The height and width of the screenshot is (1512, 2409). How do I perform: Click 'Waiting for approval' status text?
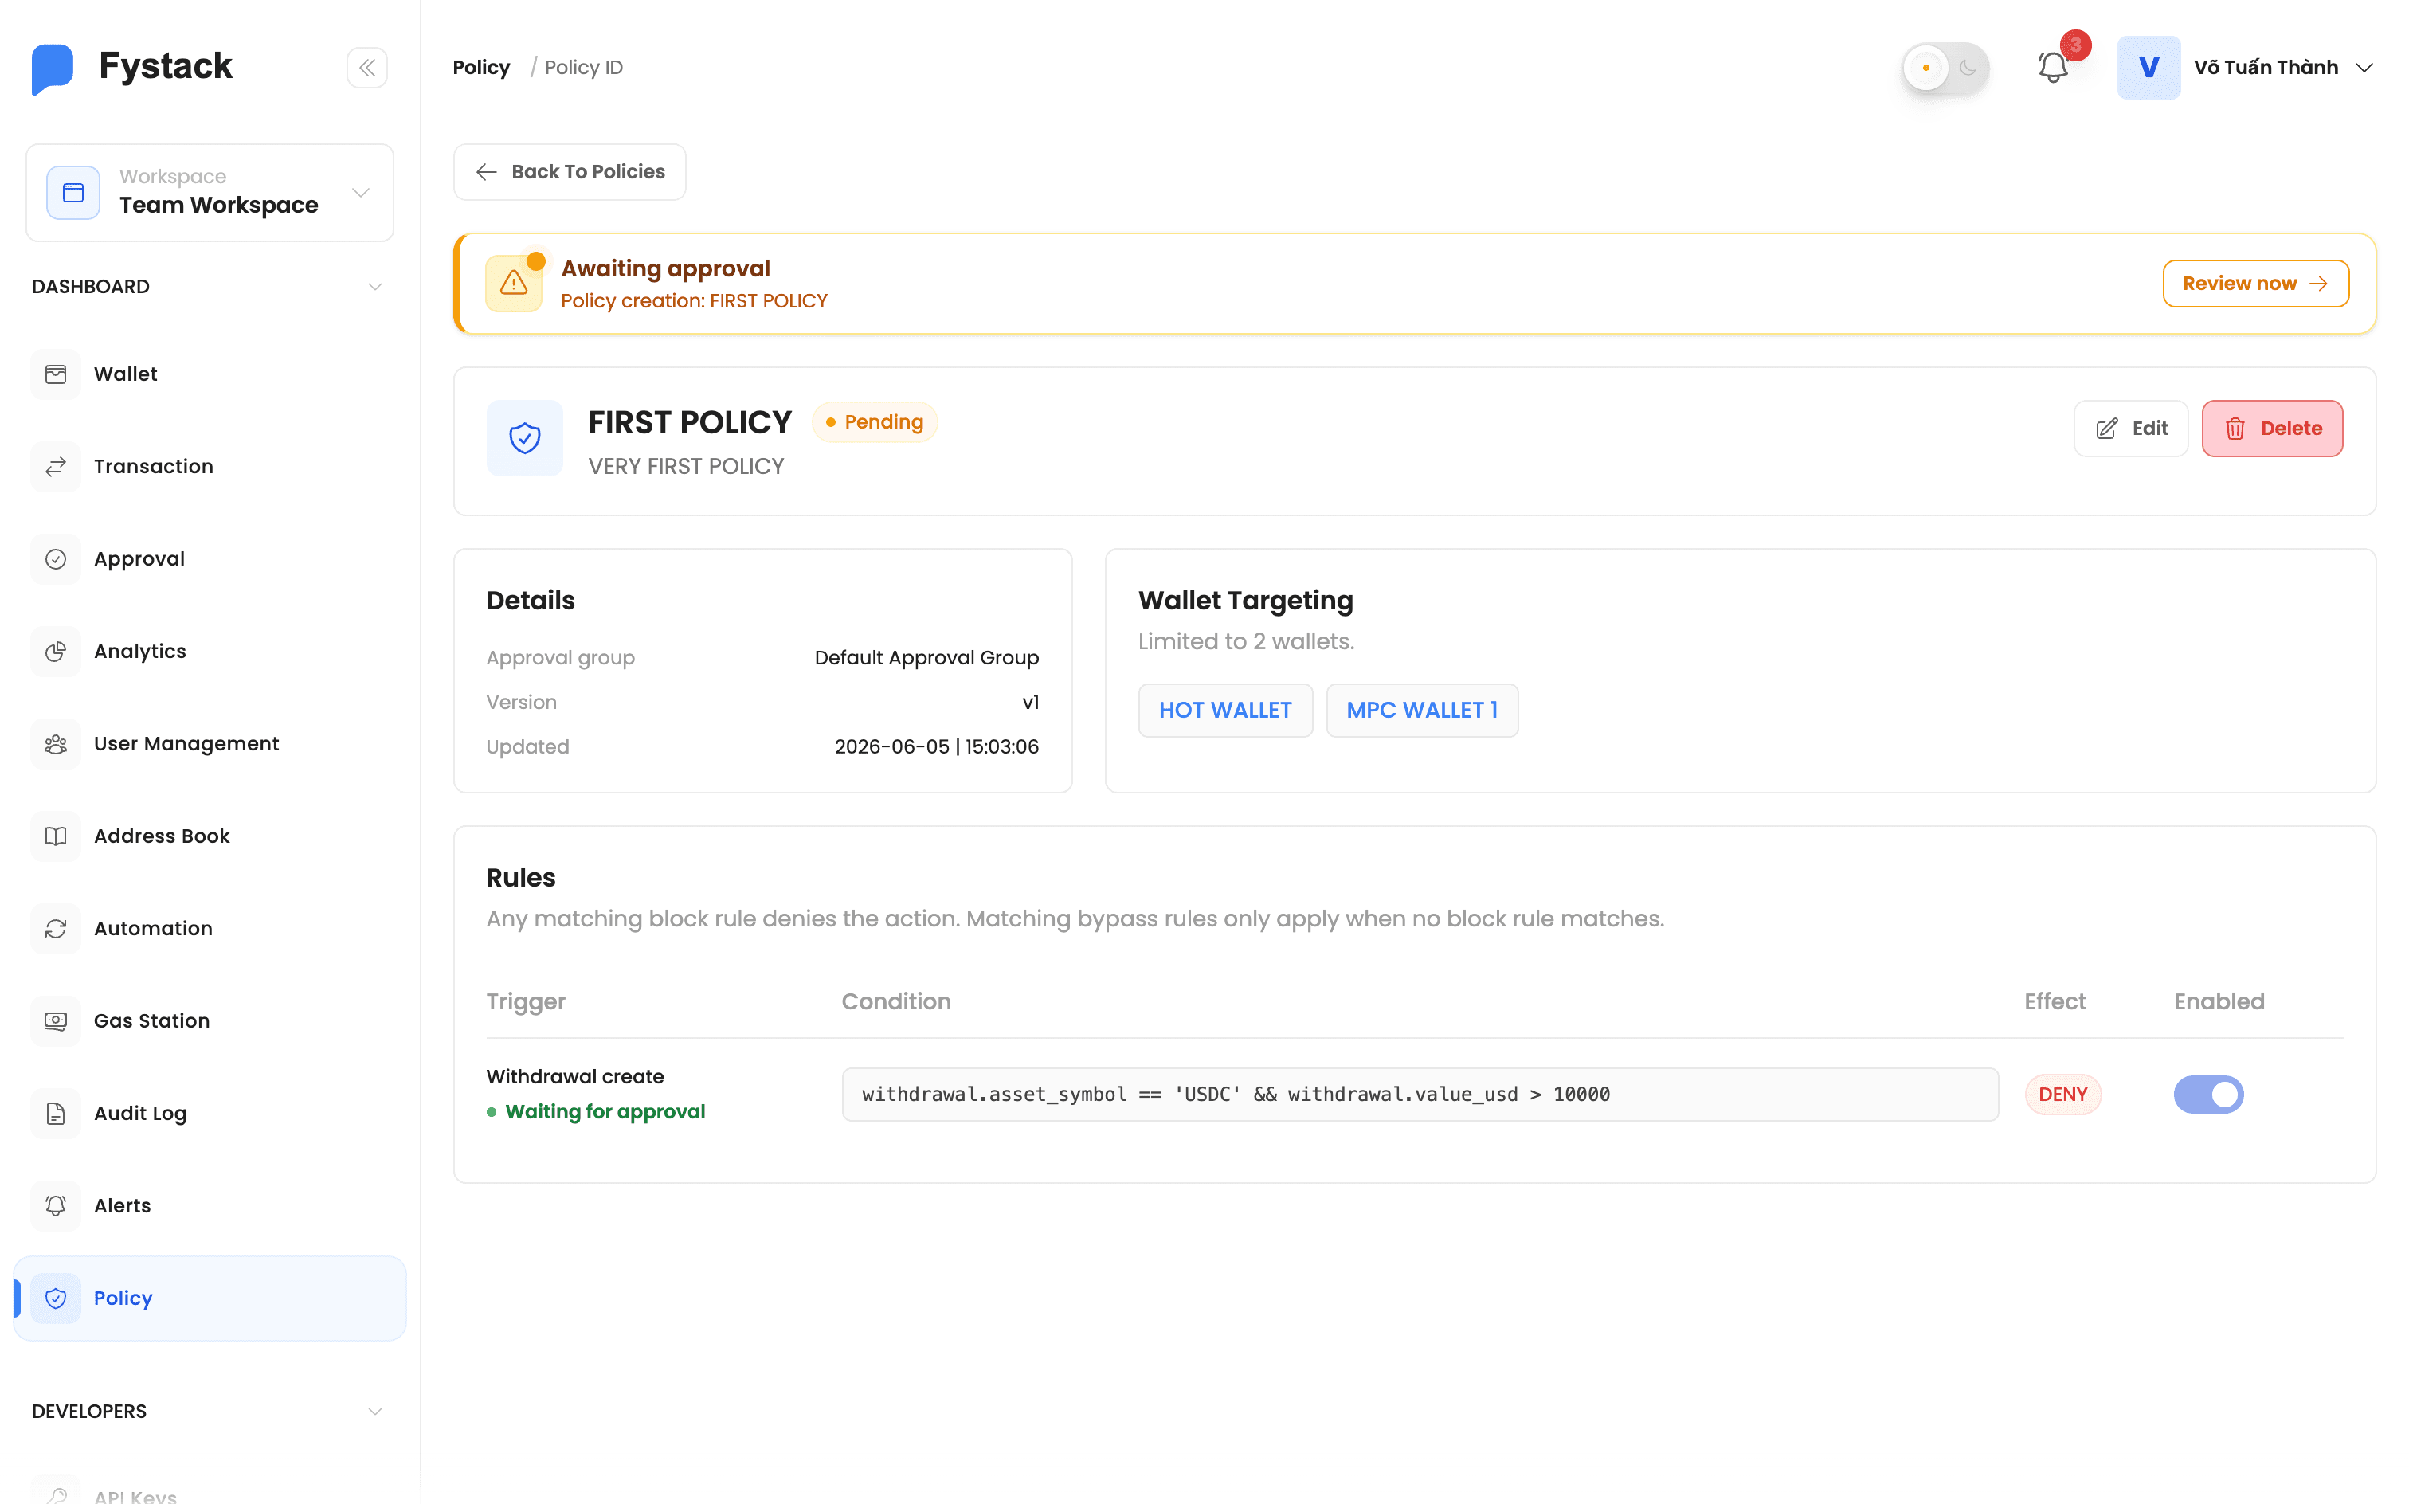point(605,1112)
